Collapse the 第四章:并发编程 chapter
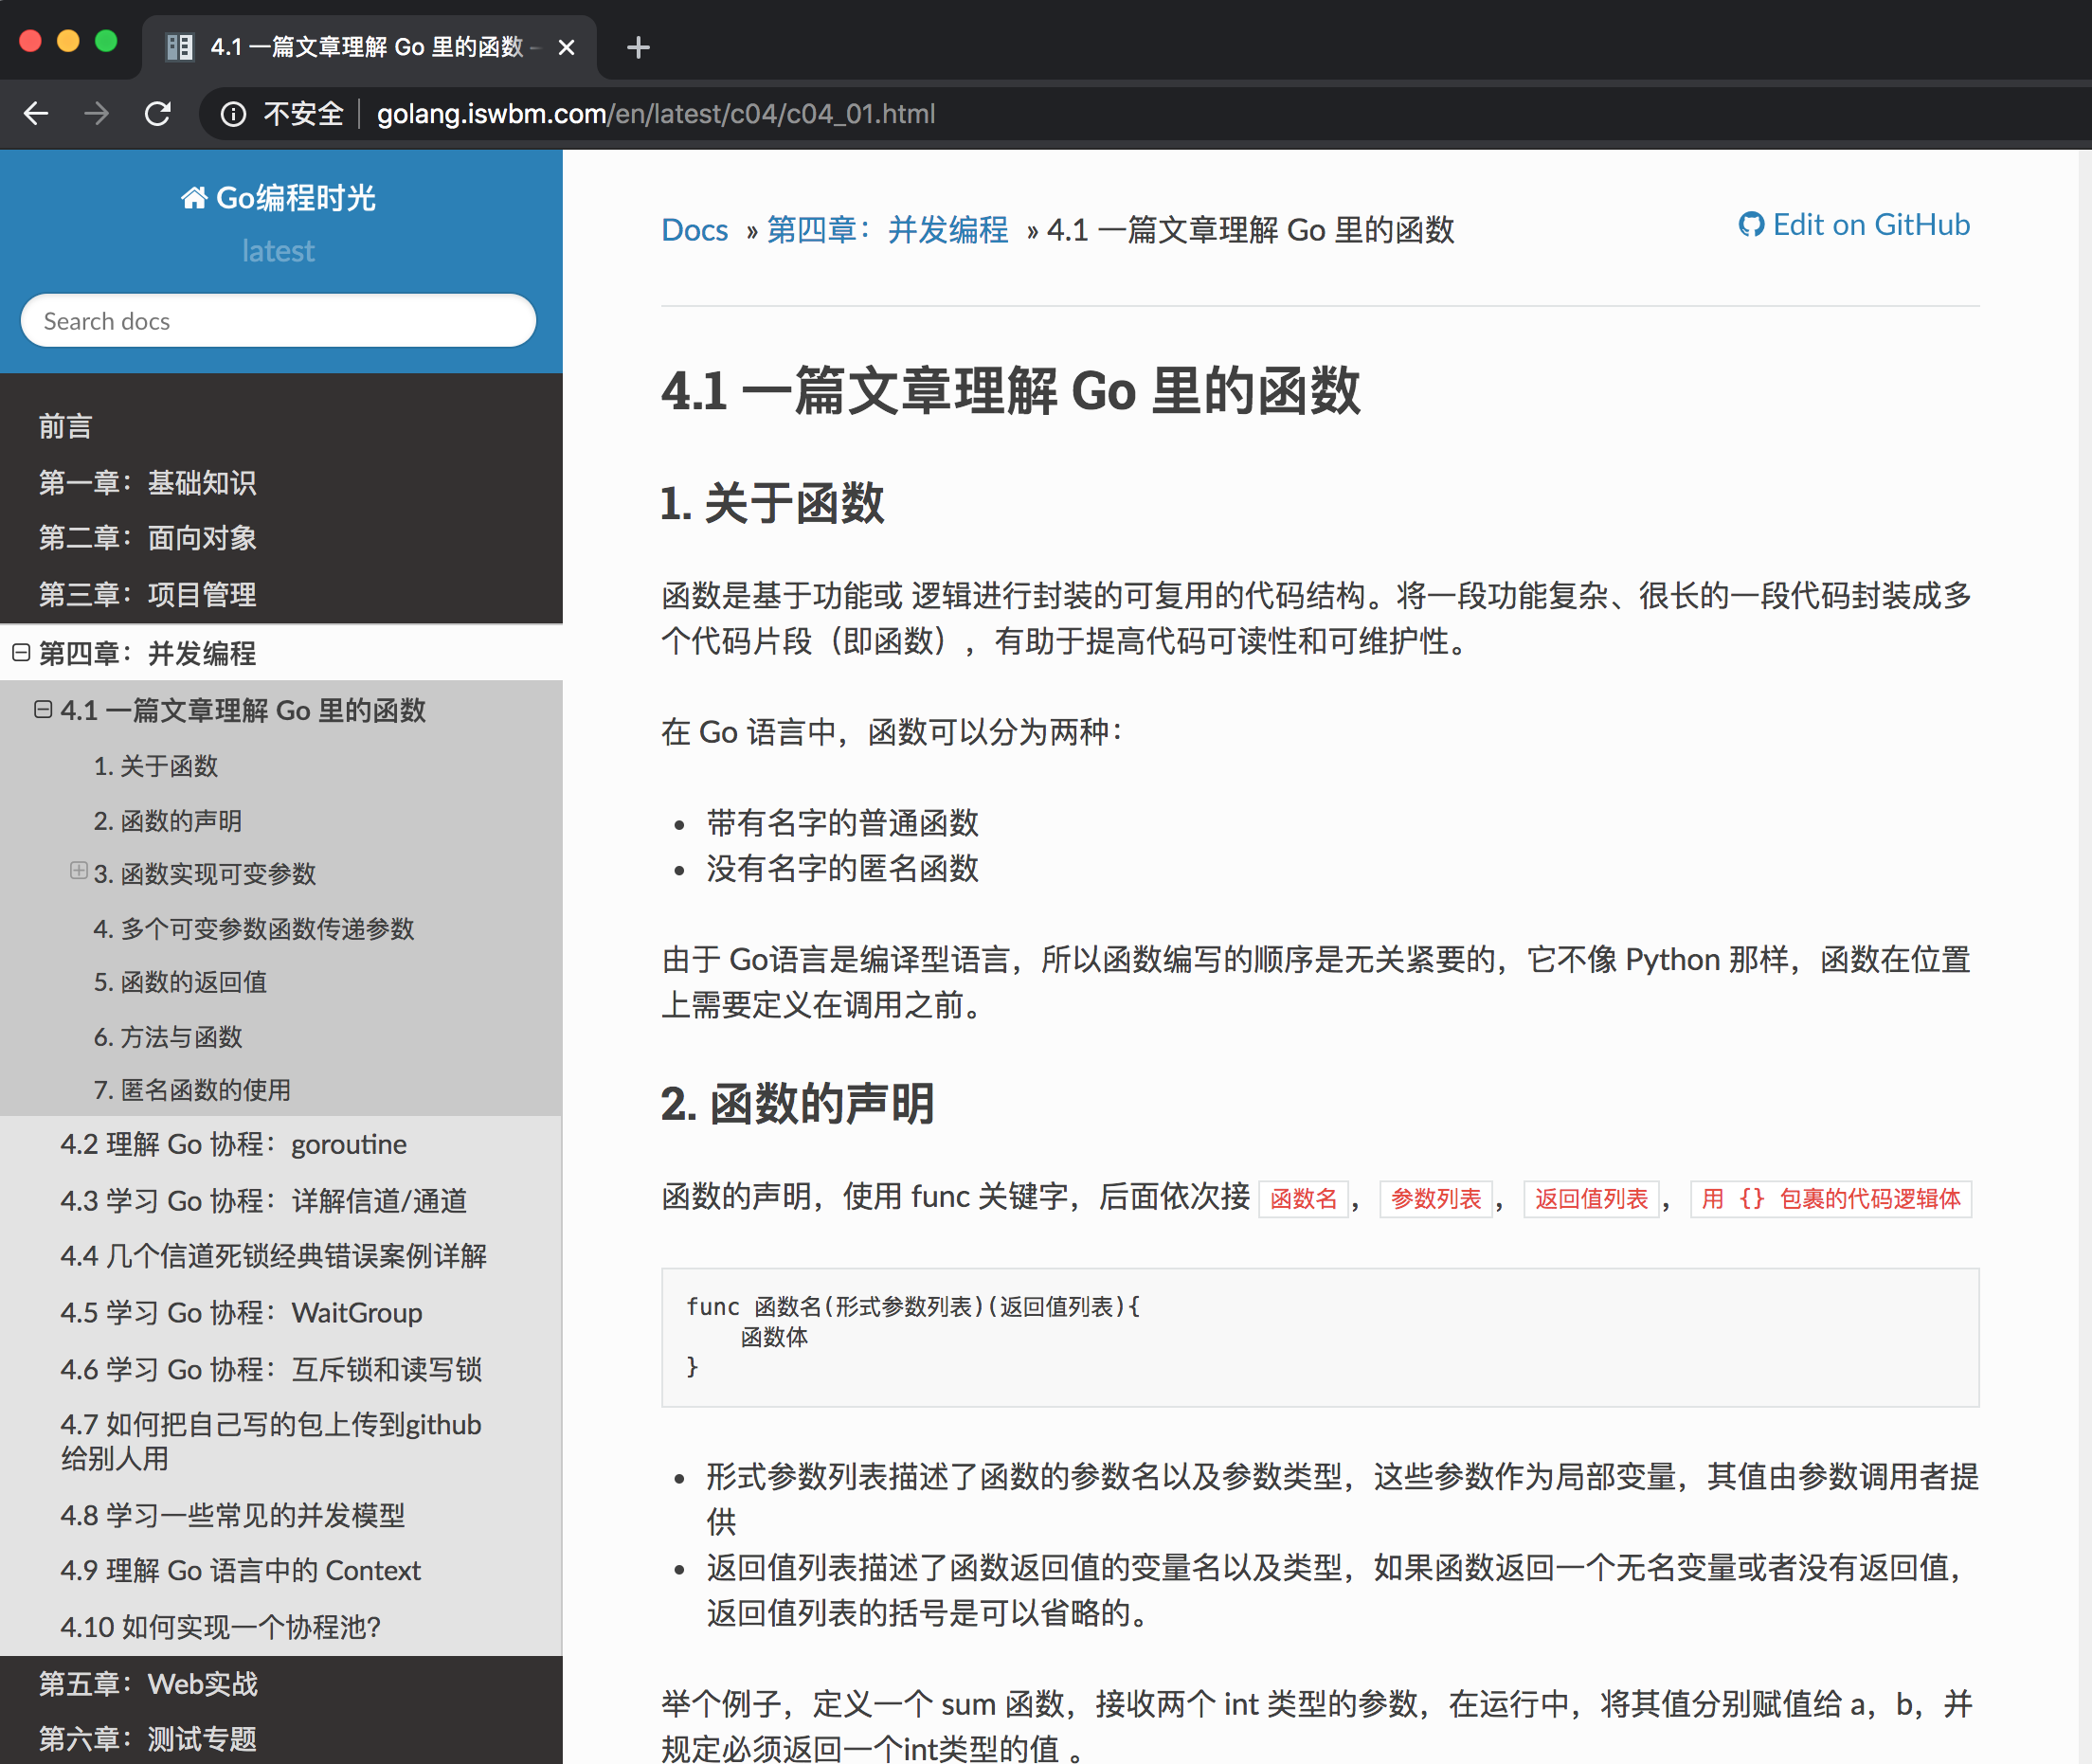Screen dimensions: 2092x1764 (x=21, y=653)
